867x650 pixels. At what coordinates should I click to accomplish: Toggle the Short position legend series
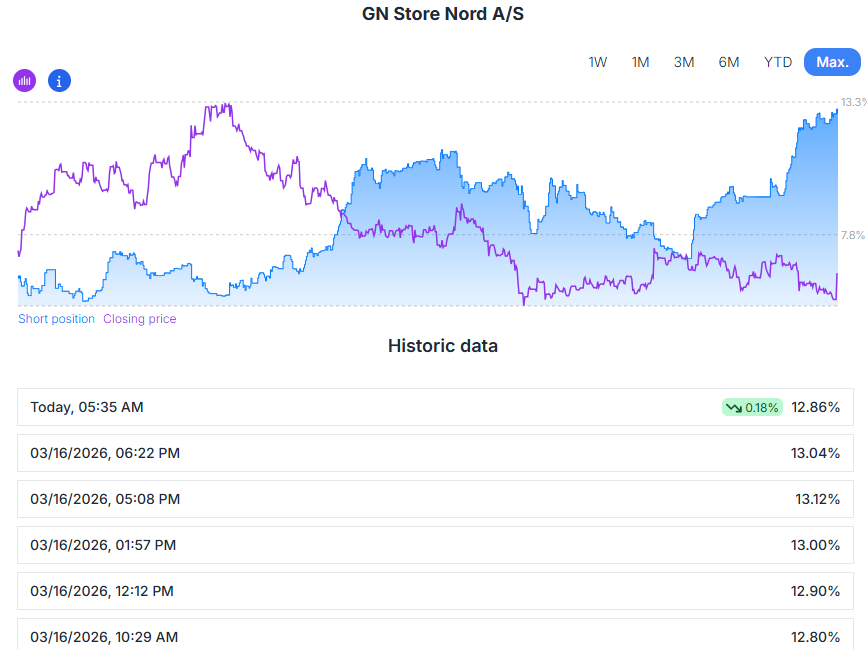pos(56,319)
